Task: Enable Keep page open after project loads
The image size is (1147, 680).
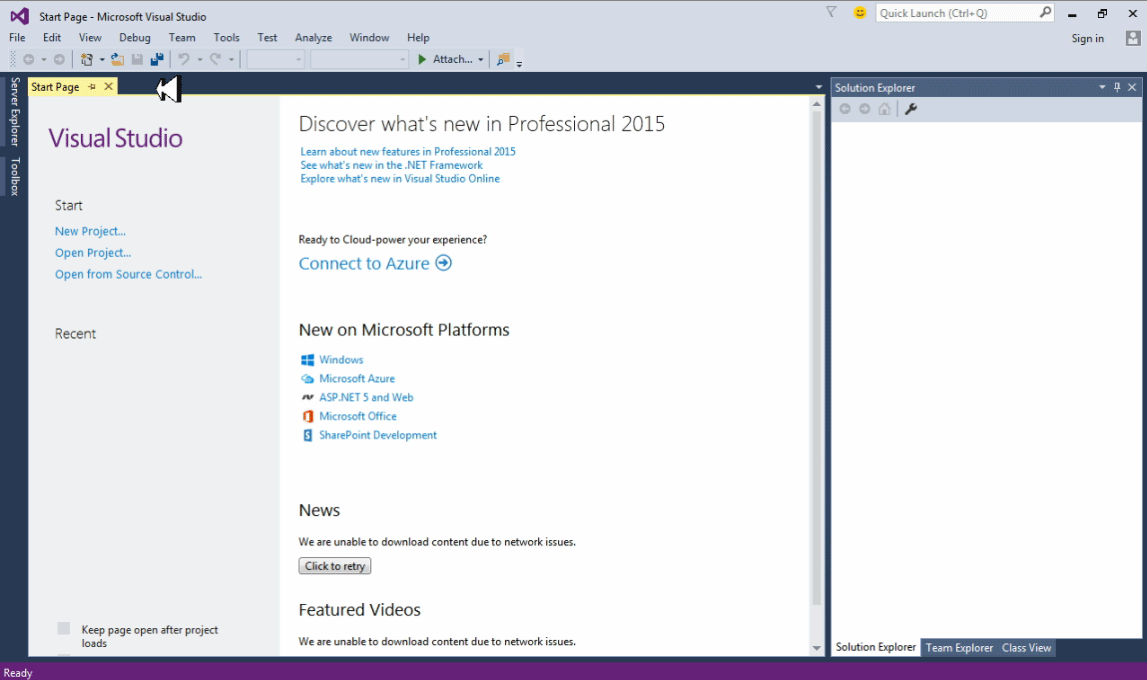Action: click(64, 629)
